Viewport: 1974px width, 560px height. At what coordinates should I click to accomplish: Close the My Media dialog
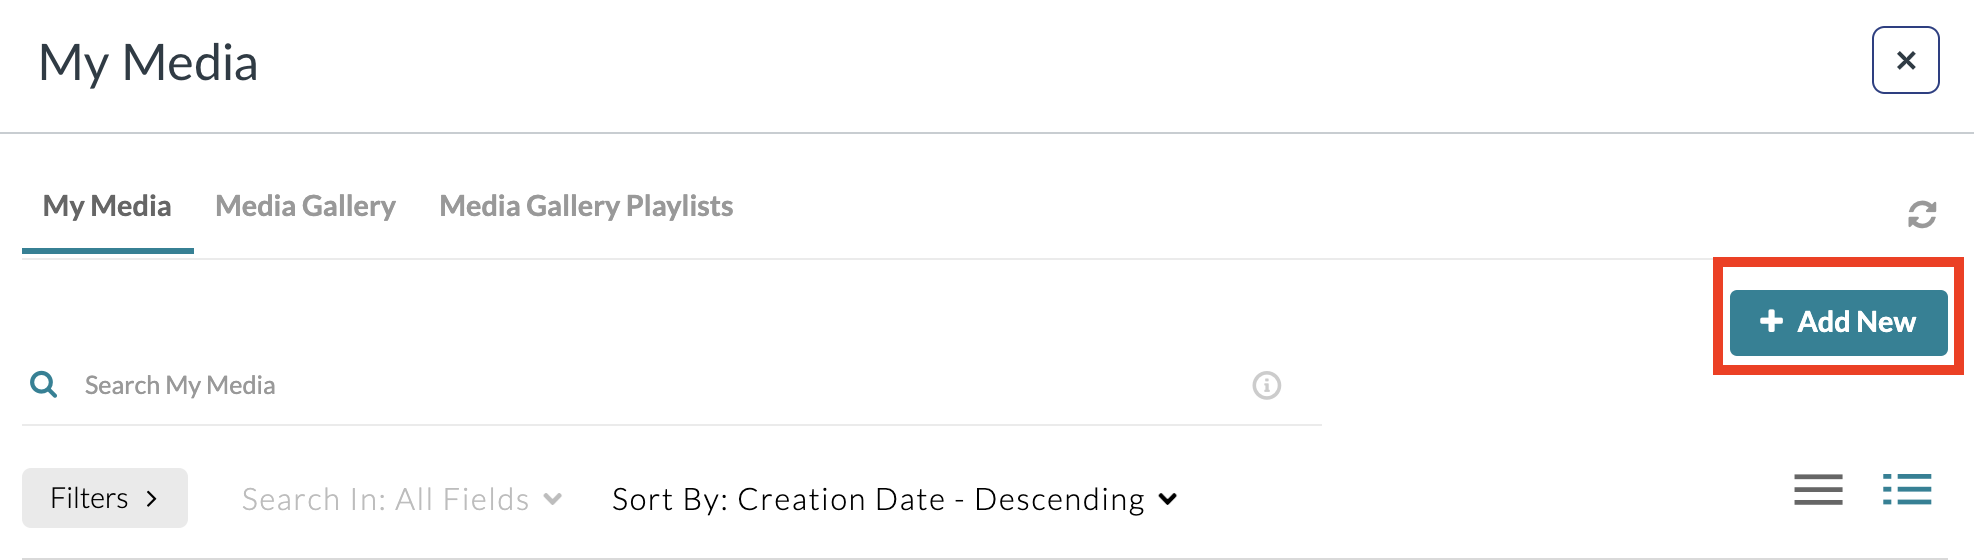tap(1905, 60)
